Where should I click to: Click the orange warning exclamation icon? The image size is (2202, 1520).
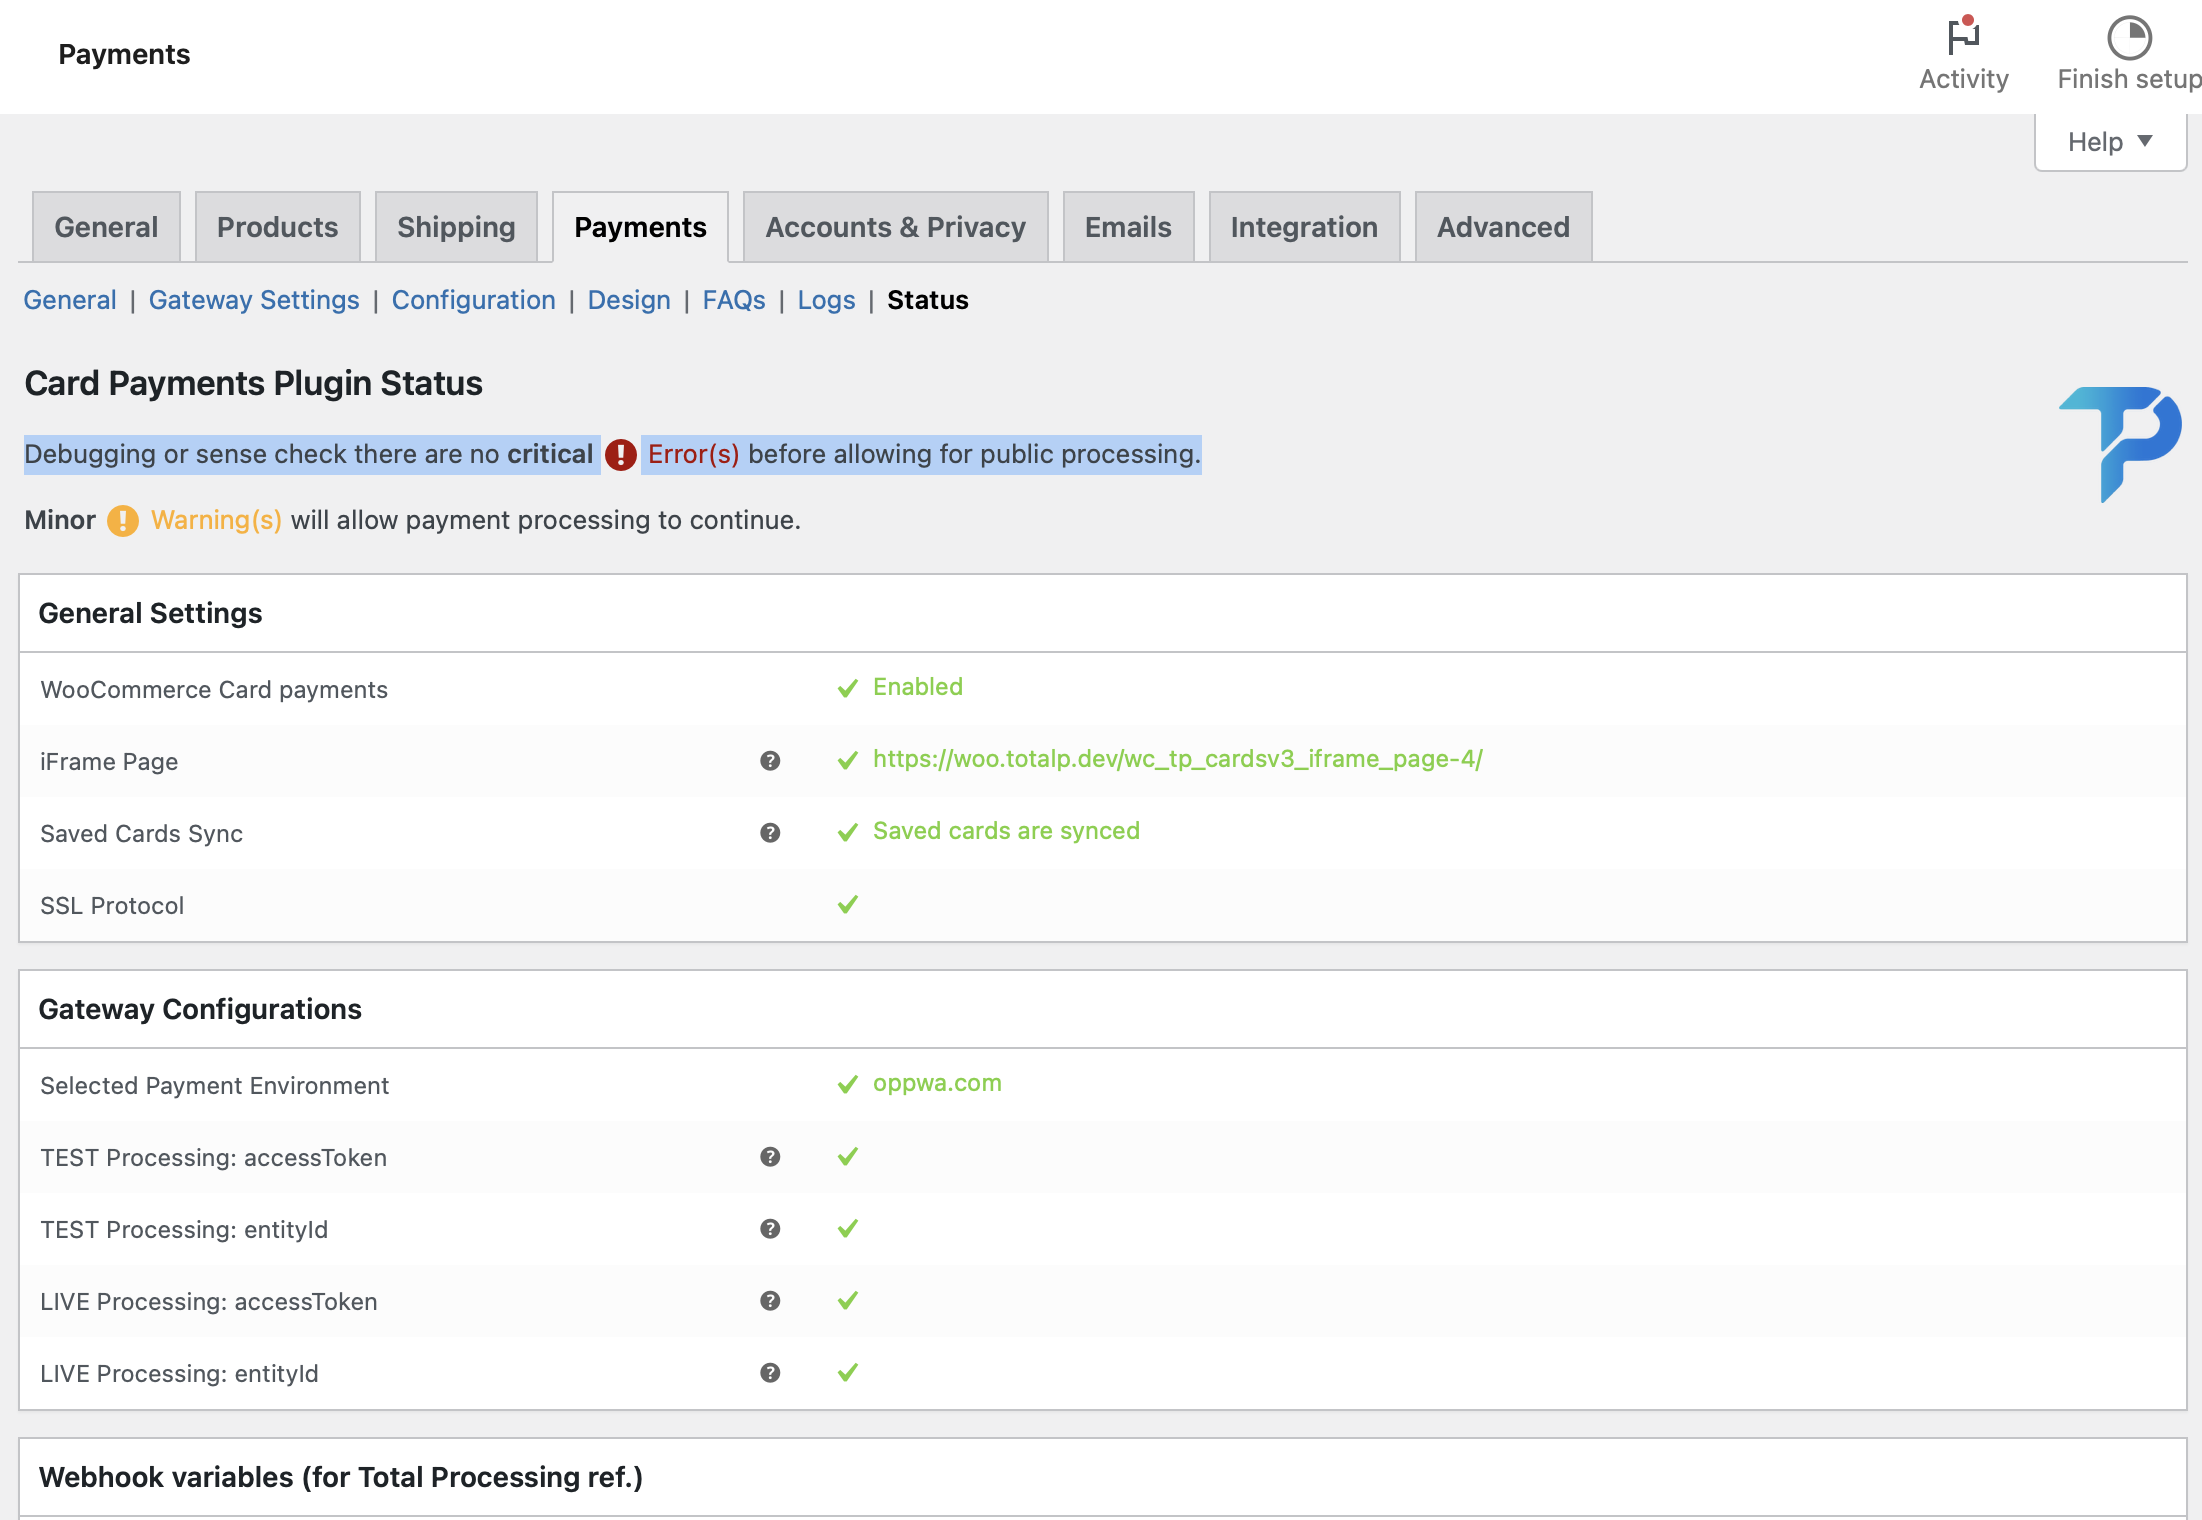coord(123,521)
